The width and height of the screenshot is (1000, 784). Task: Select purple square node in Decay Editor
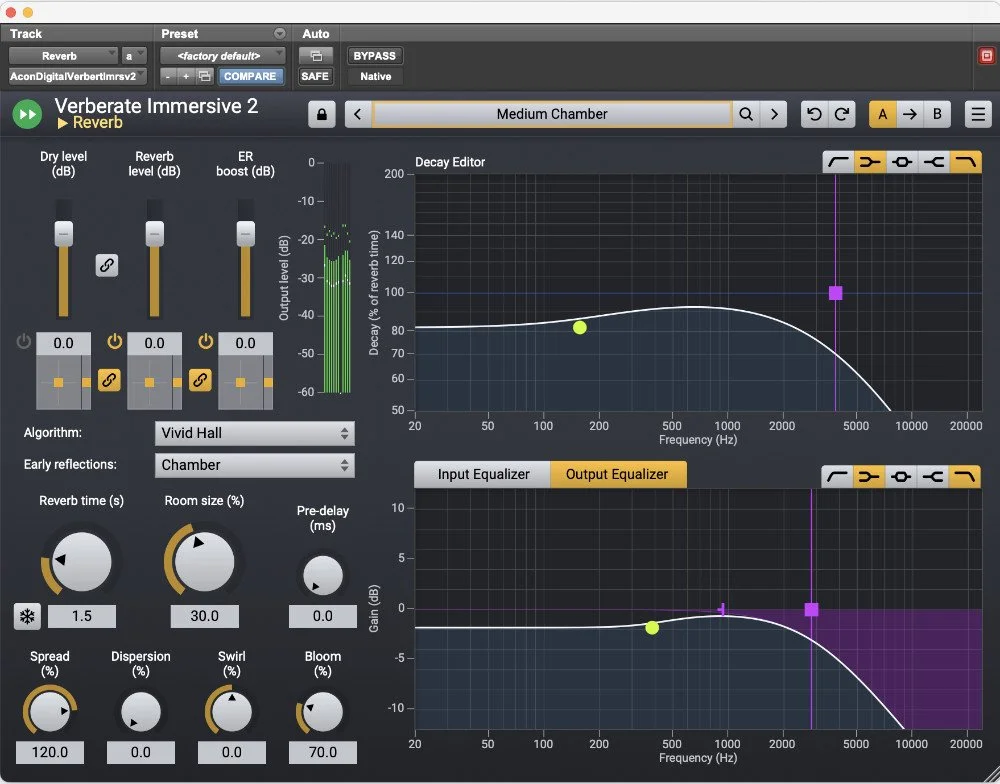click(835, 293)
